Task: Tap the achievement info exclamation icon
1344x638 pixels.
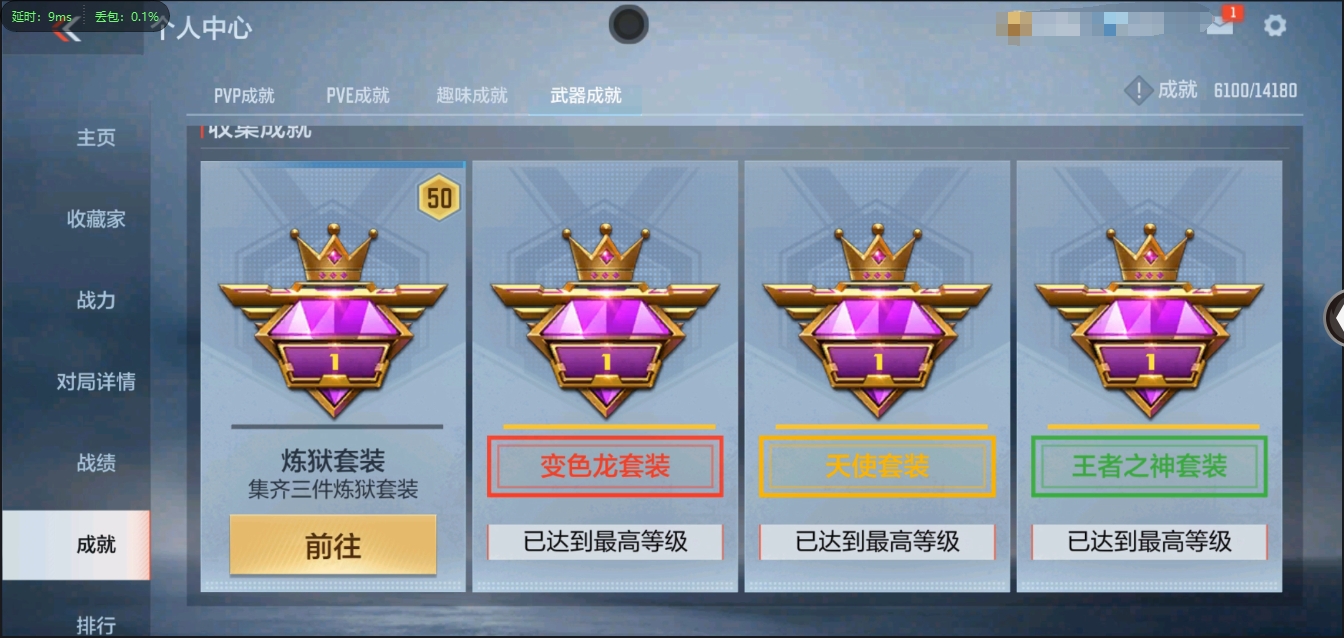Action: pos(1138,91)
